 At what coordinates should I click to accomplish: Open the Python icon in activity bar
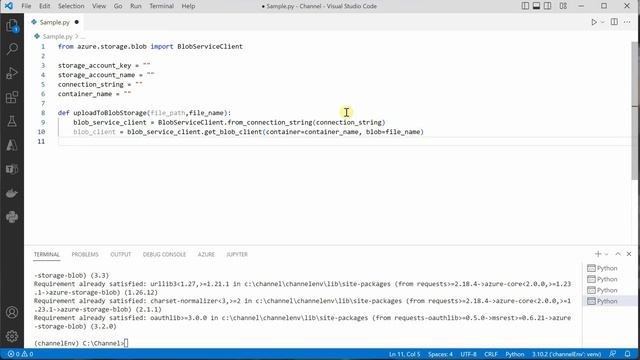tap(12, 217)
